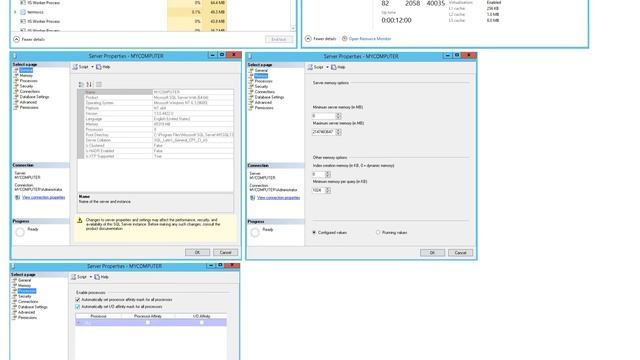Click the Minimum memory per query spinner
Screen dimensions: 640x360
pyautogui.click(x=328, y=190)
